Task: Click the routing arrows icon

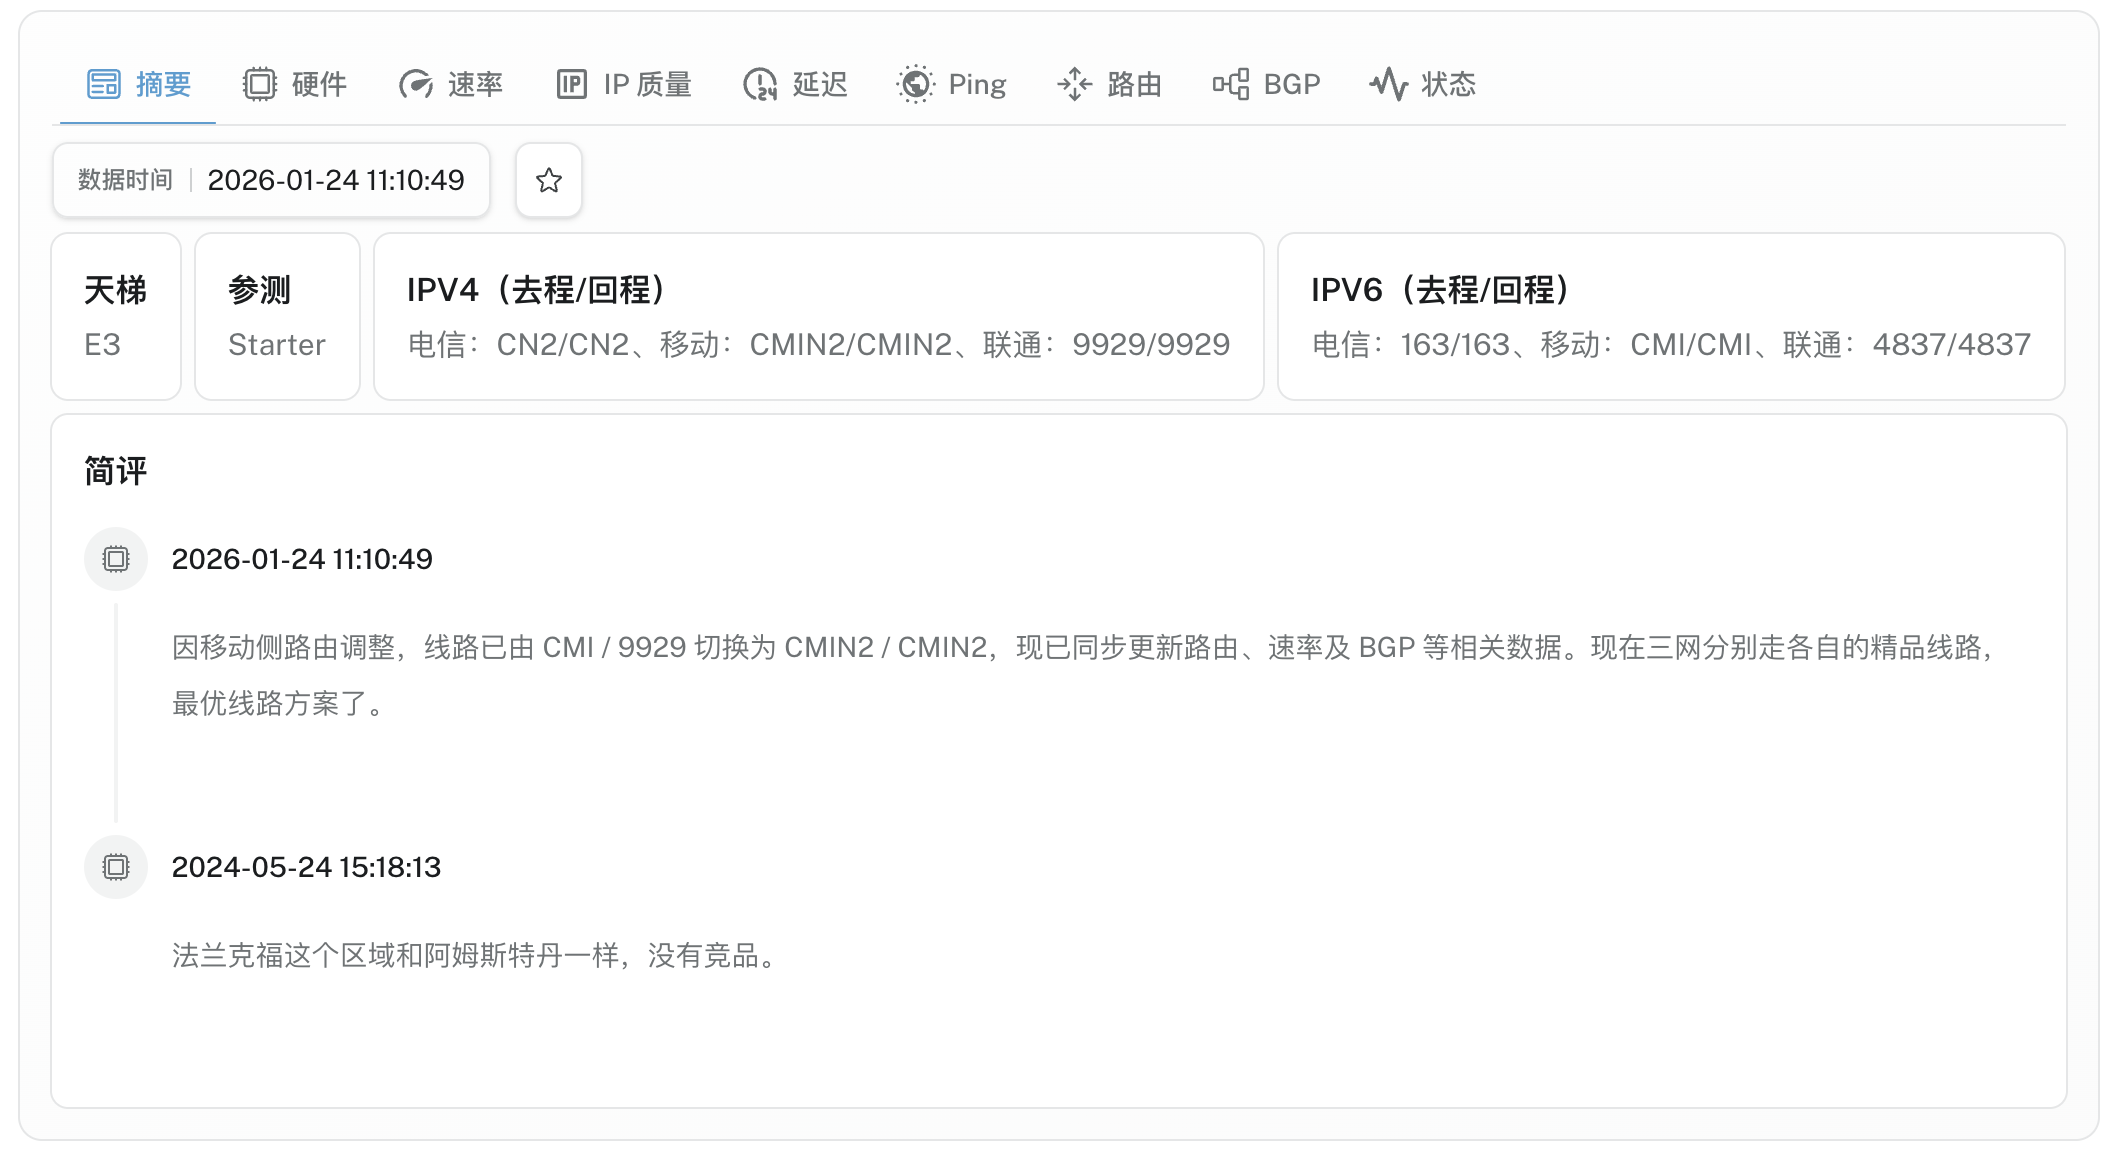Action: [1074, 84]
